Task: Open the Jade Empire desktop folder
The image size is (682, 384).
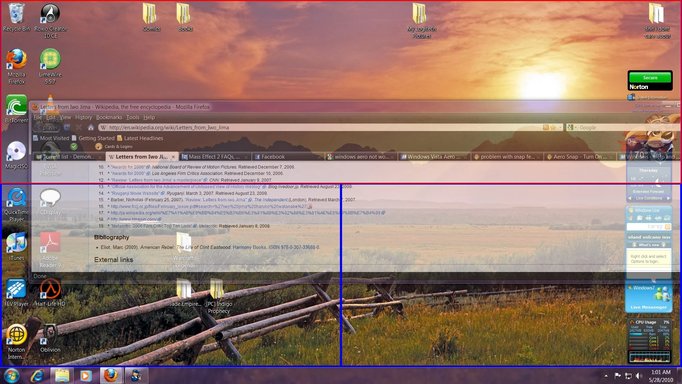Action: tap(184, 293)
